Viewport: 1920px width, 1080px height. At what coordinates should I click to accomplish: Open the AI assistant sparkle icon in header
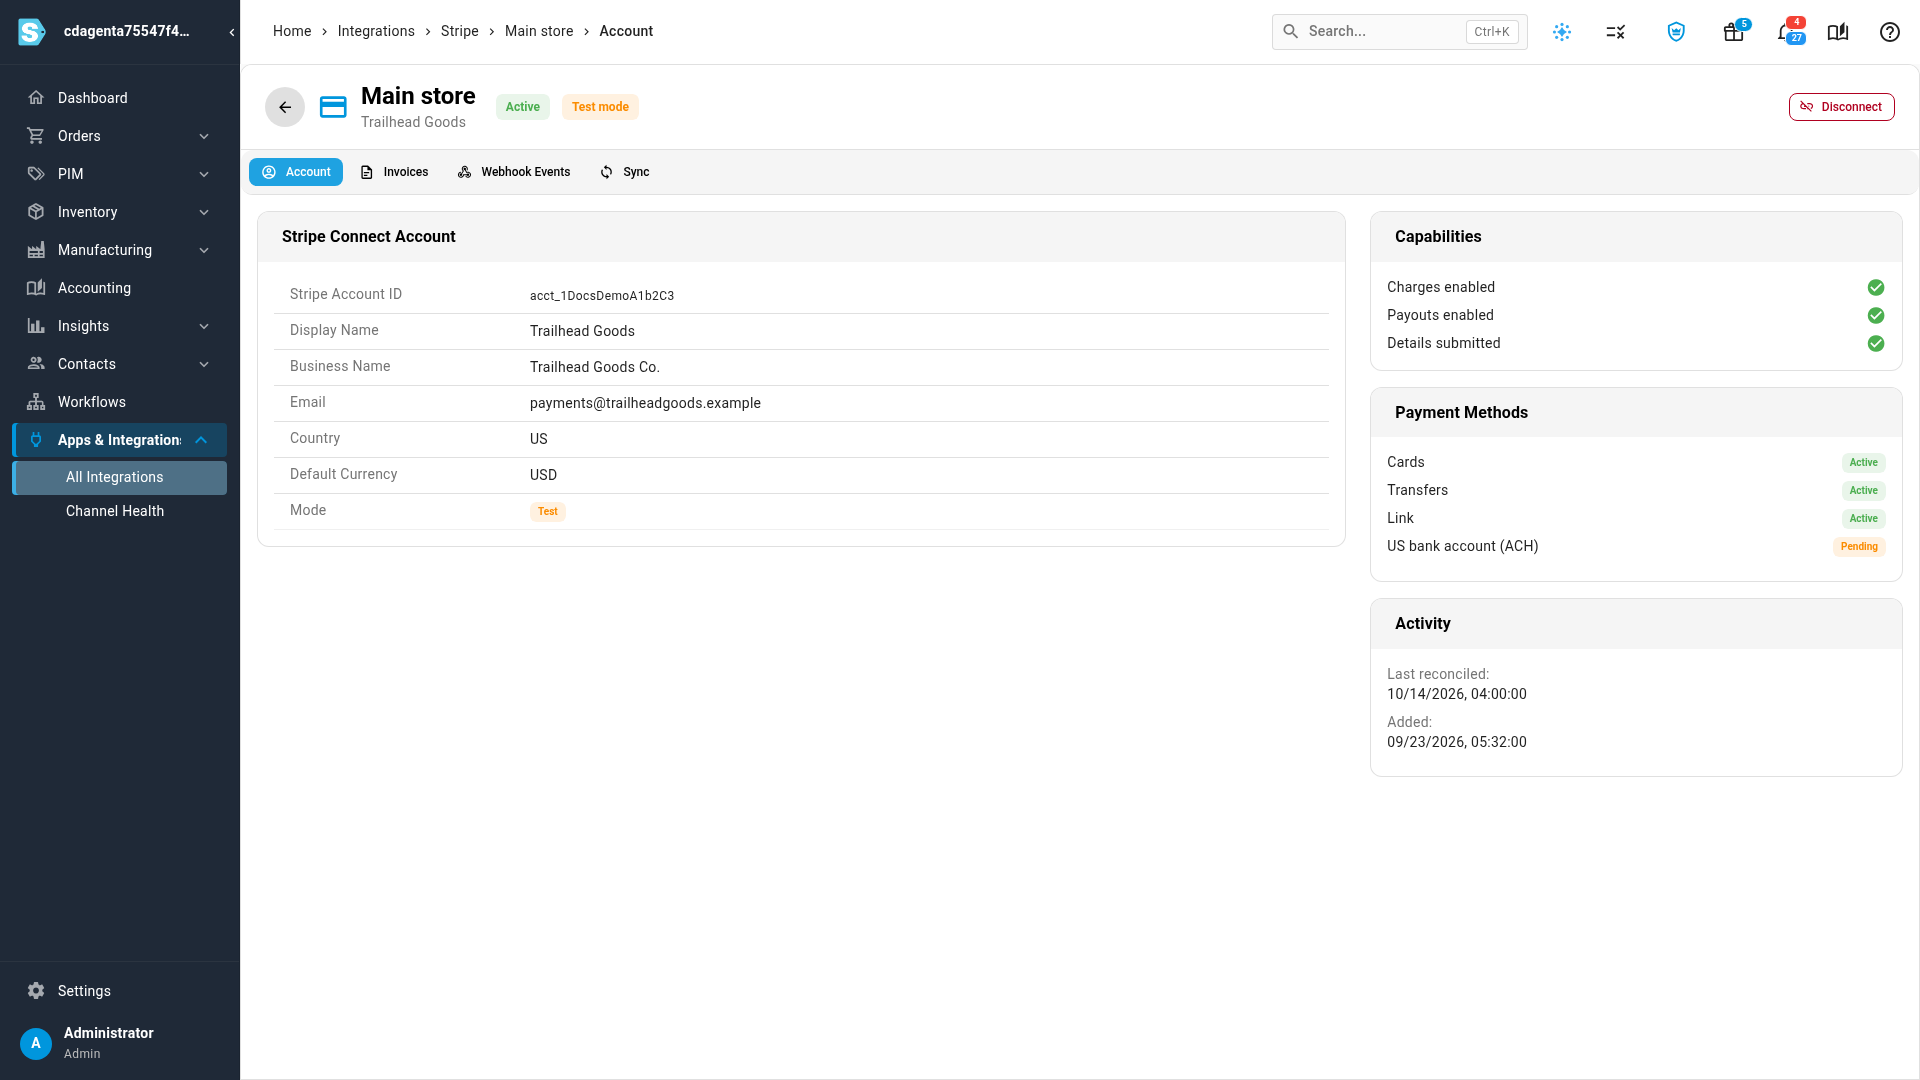(1562, 32)
